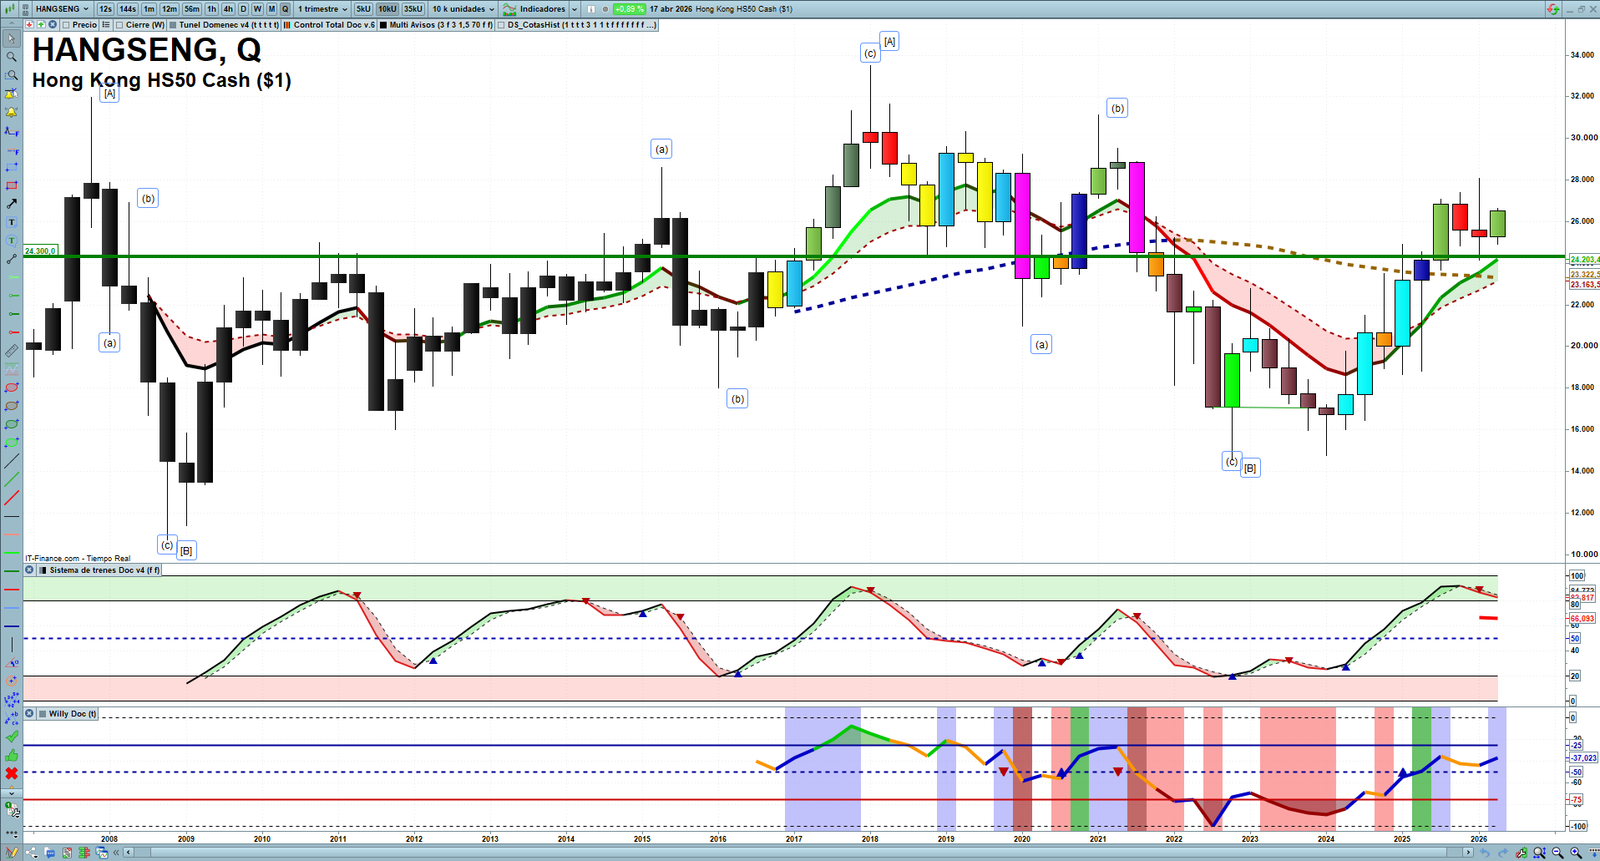Select the ruler measurement tool
This screenshot has height=861, width=1600.
point(11,351)
